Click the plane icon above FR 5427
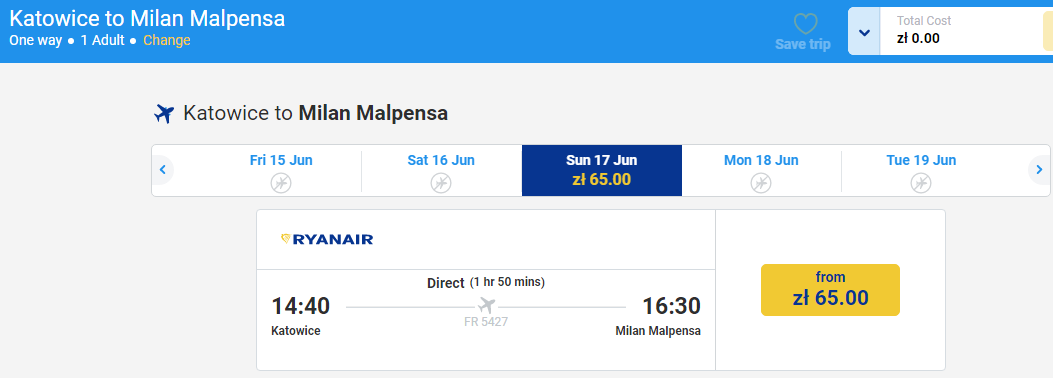The width and height of the screenshot is (1053, 378). point(487,305)
